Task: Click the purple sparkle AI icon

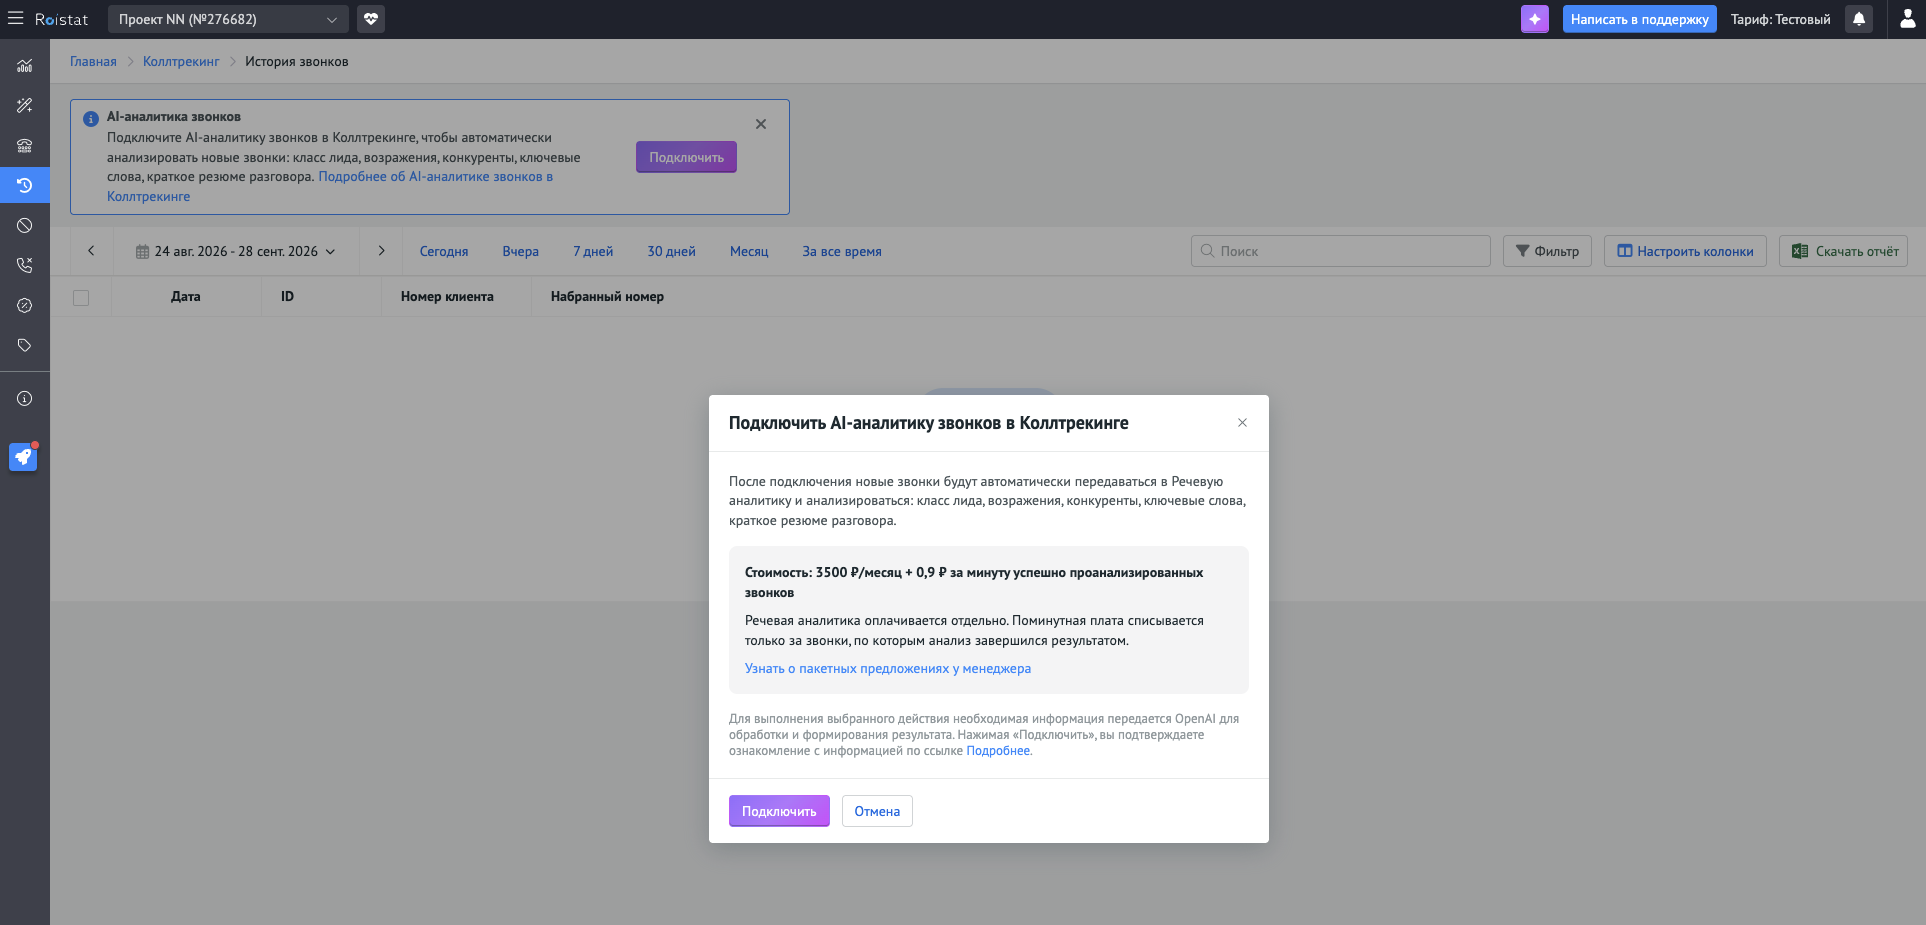Action: click(1535, 19)
